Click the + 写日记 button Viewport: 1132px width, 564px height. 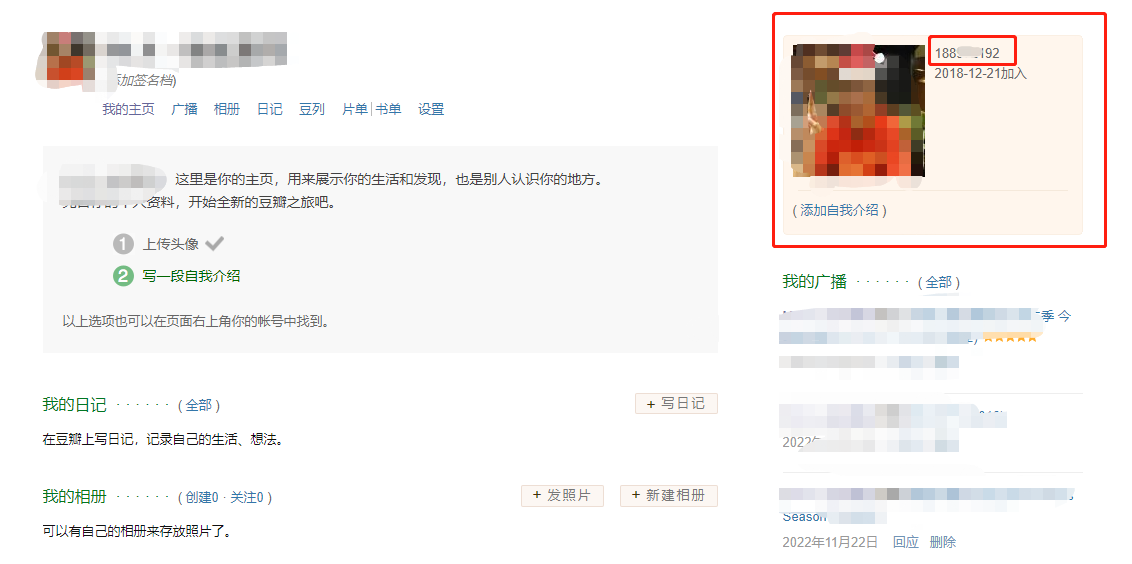[x=676, y=404]
